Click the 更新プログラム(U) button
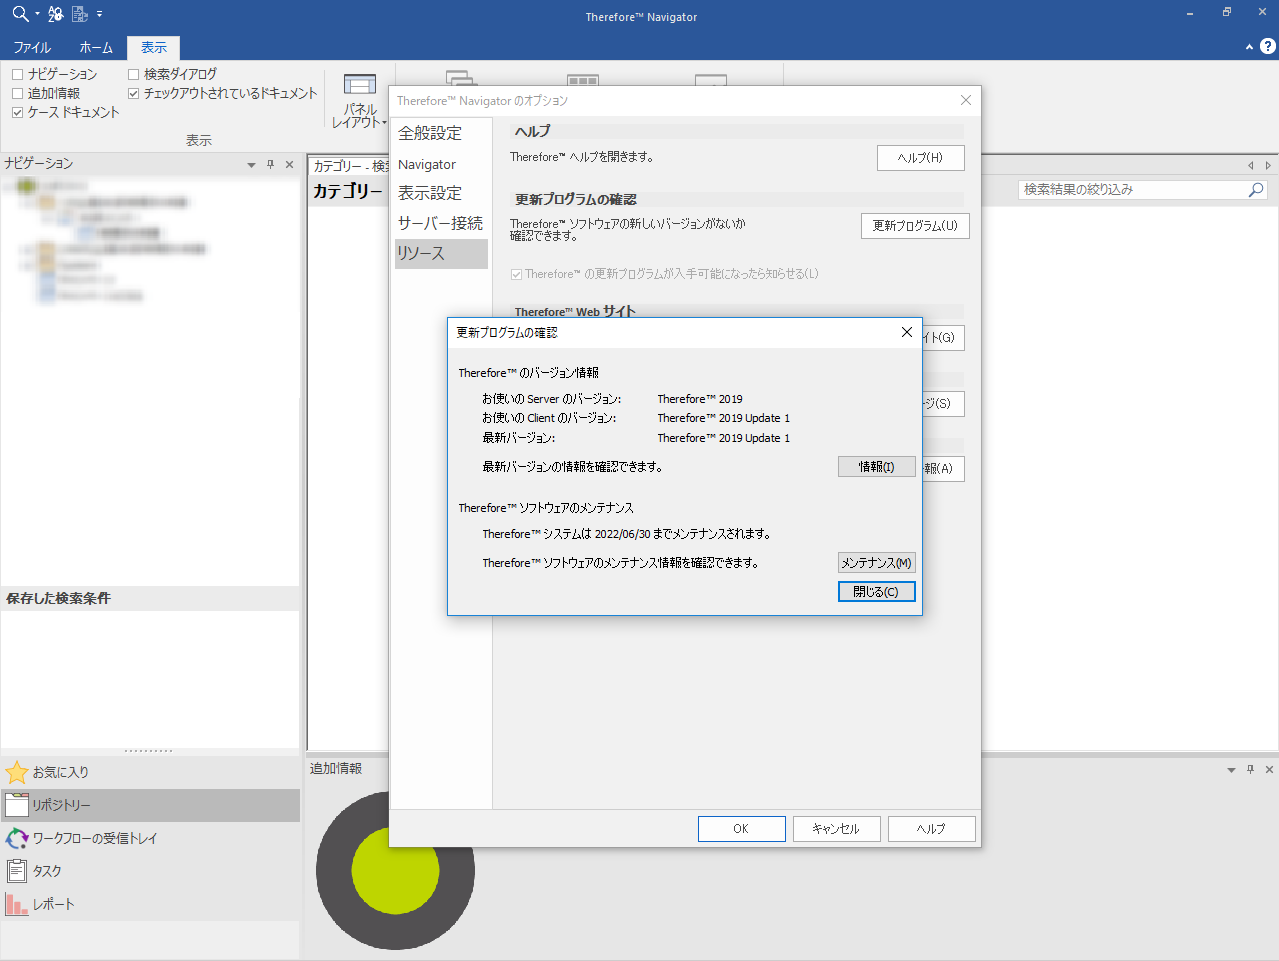 click(x=915, y=226)
